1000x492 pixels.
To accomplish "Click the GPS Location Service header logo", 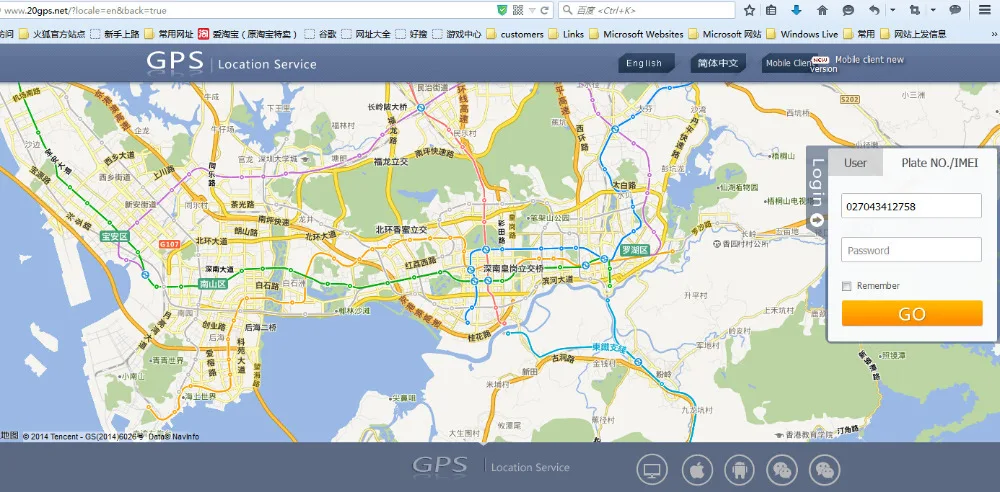I will coord(232,63).
